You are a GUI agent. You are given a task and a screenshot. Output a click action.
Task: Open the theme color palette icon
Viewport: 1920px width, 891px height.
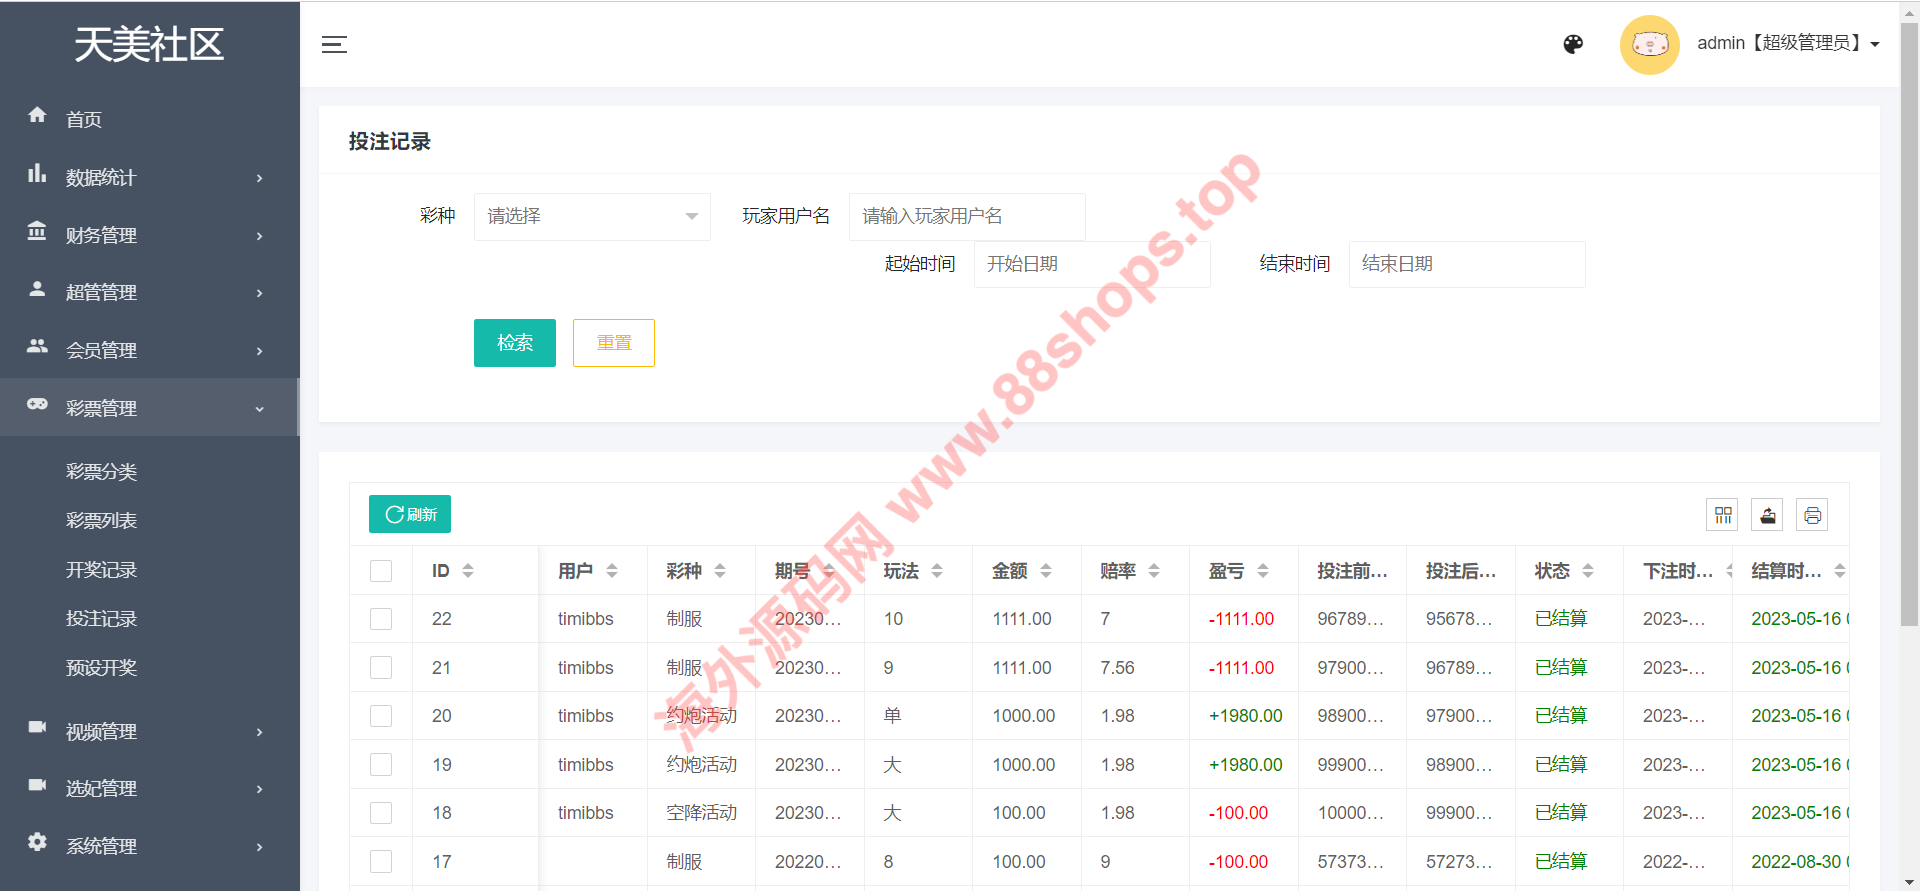click(x=1573, y=44)
